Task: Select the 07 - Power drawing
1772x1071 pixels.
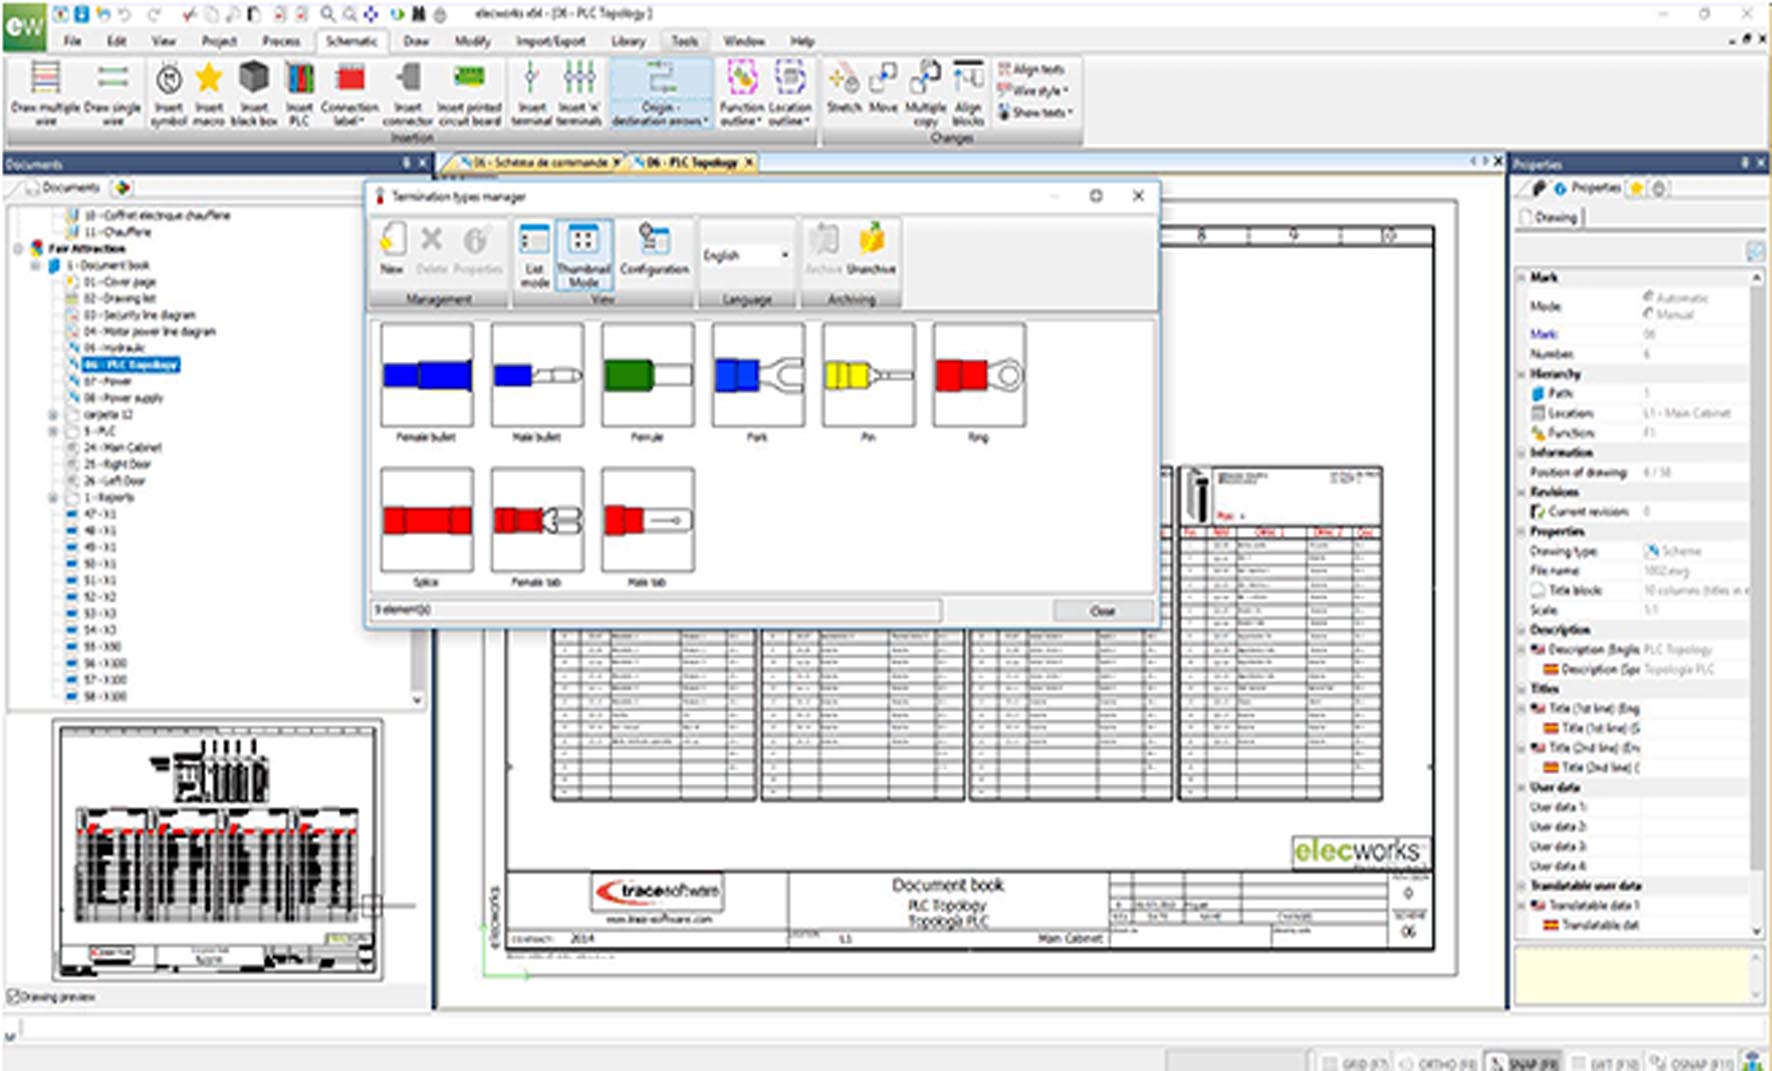Action: pos(107,381)
